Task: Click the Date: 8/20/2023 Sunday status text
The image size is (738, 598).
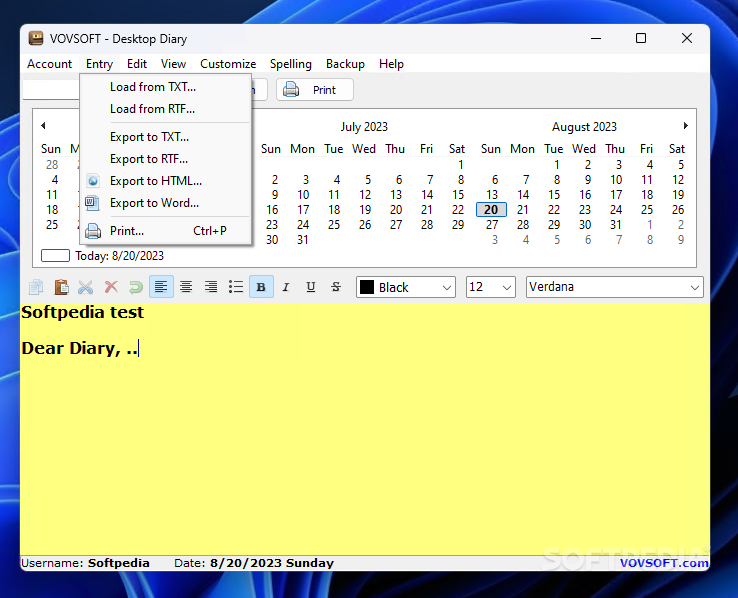Action: click(254, 563)
